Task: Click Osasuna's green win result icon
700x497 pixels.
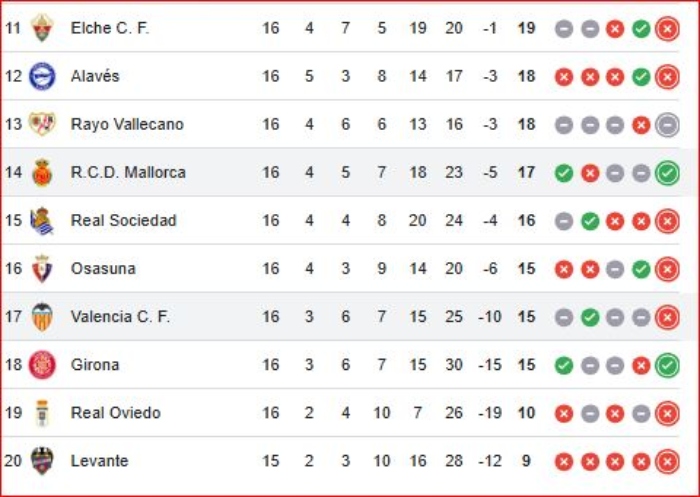Action: pos(641,269)
